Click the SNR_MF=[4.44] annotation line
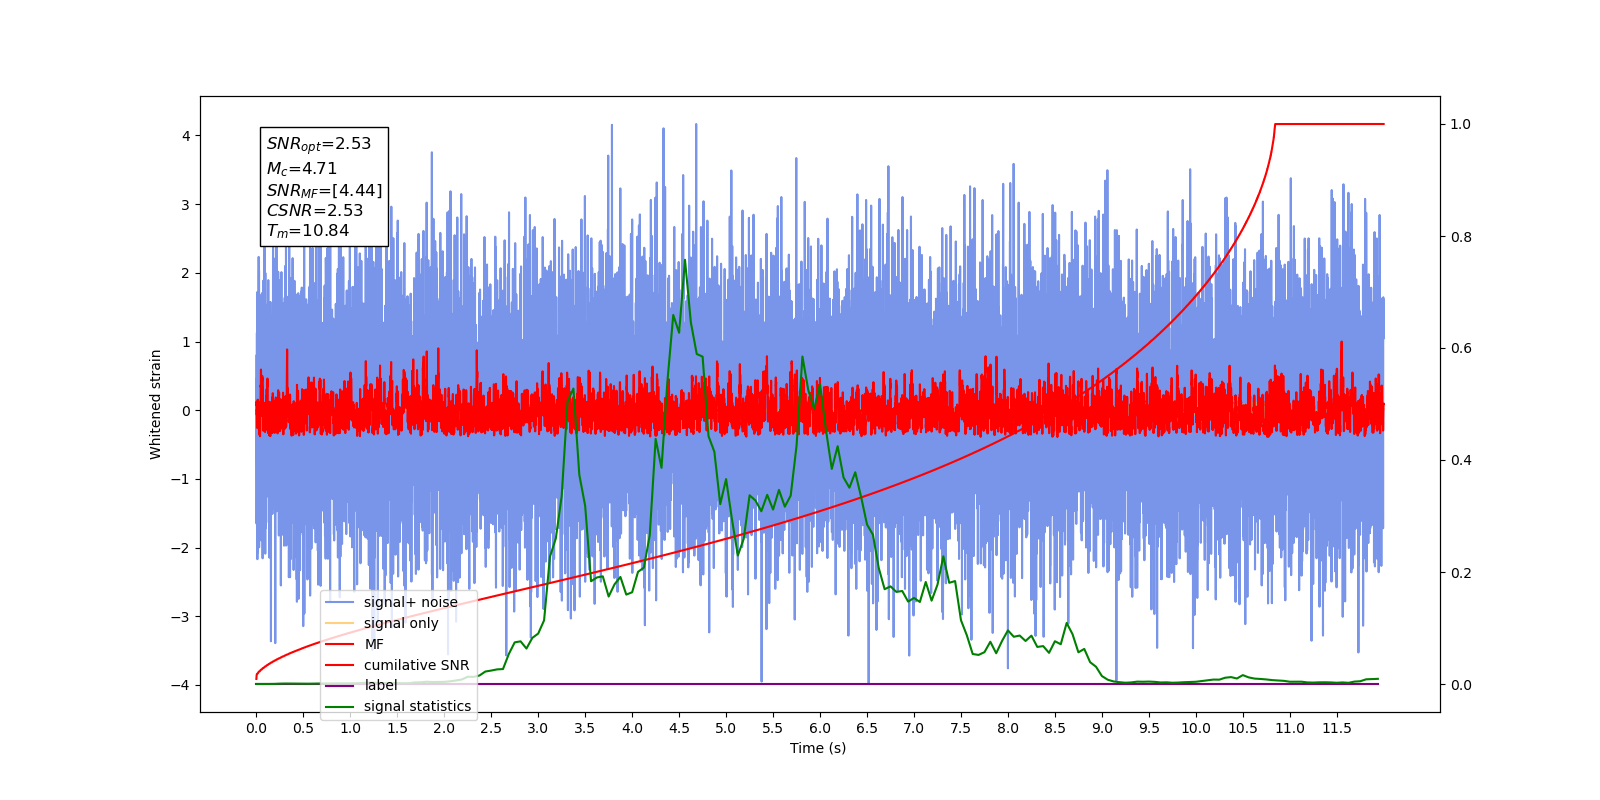 [x=324, y=190]
